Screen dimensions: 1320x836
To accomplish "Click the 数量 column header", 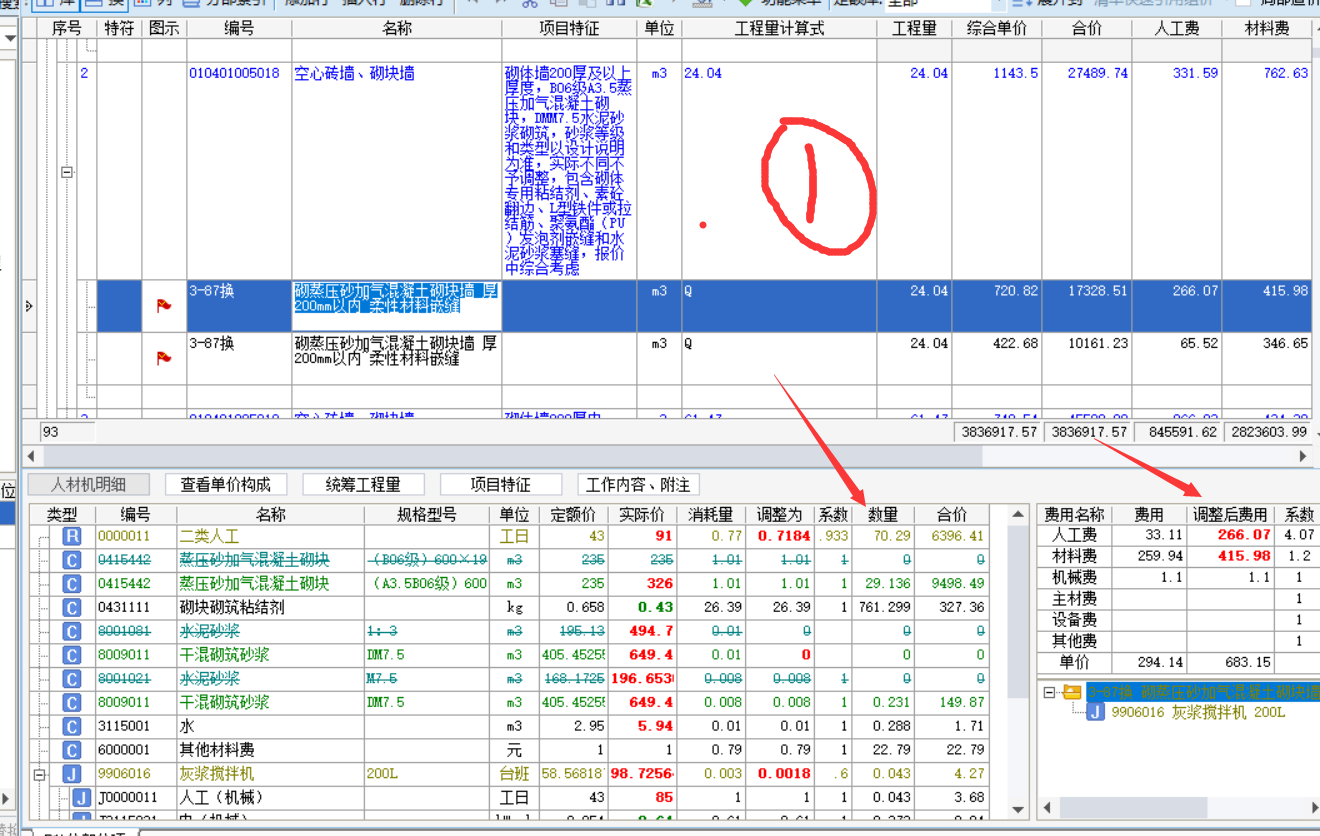I will (882, 515).
